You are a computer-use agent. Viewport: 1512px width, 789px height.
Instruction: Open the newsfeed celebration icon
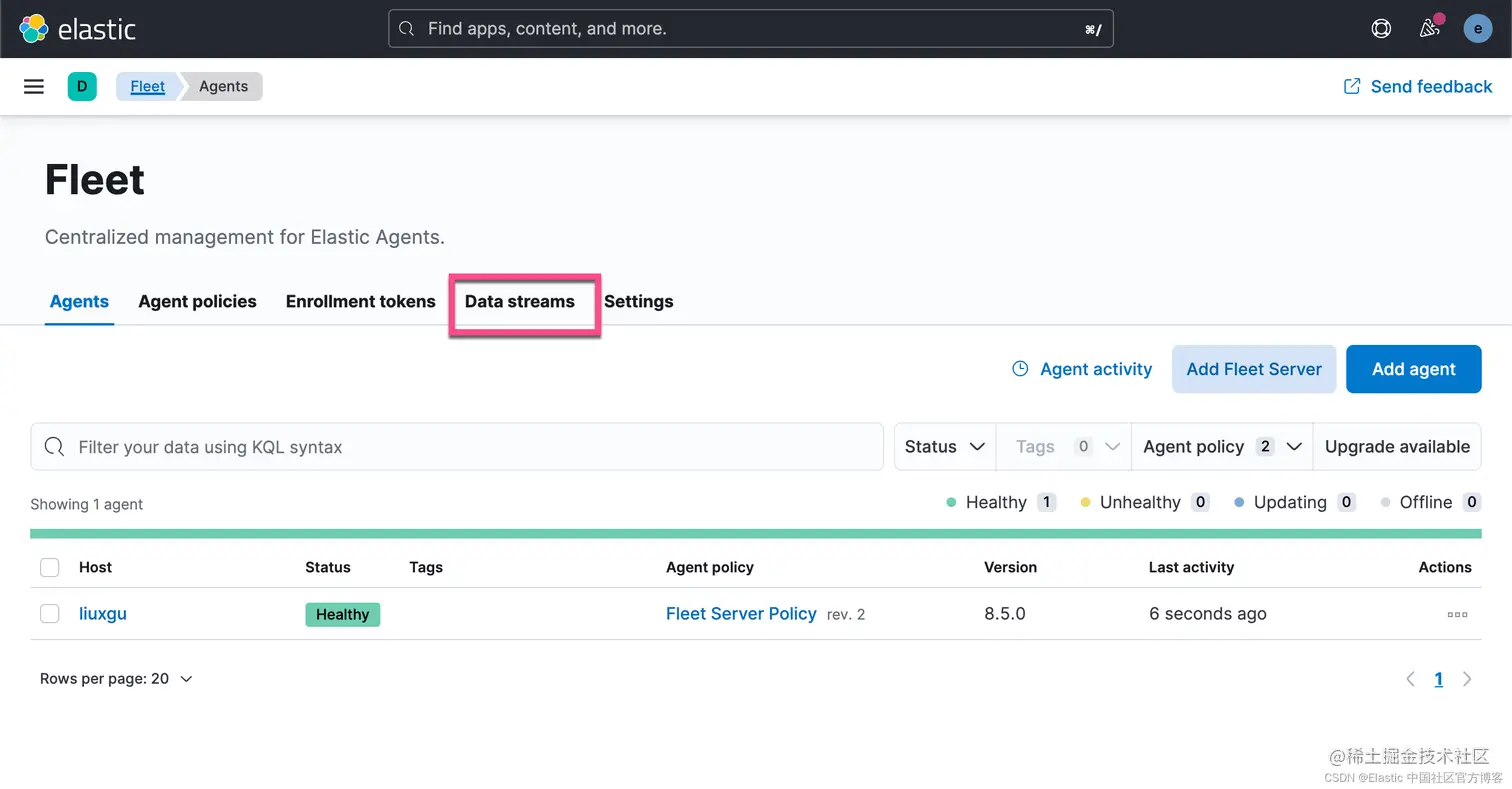click(1430, 28)
